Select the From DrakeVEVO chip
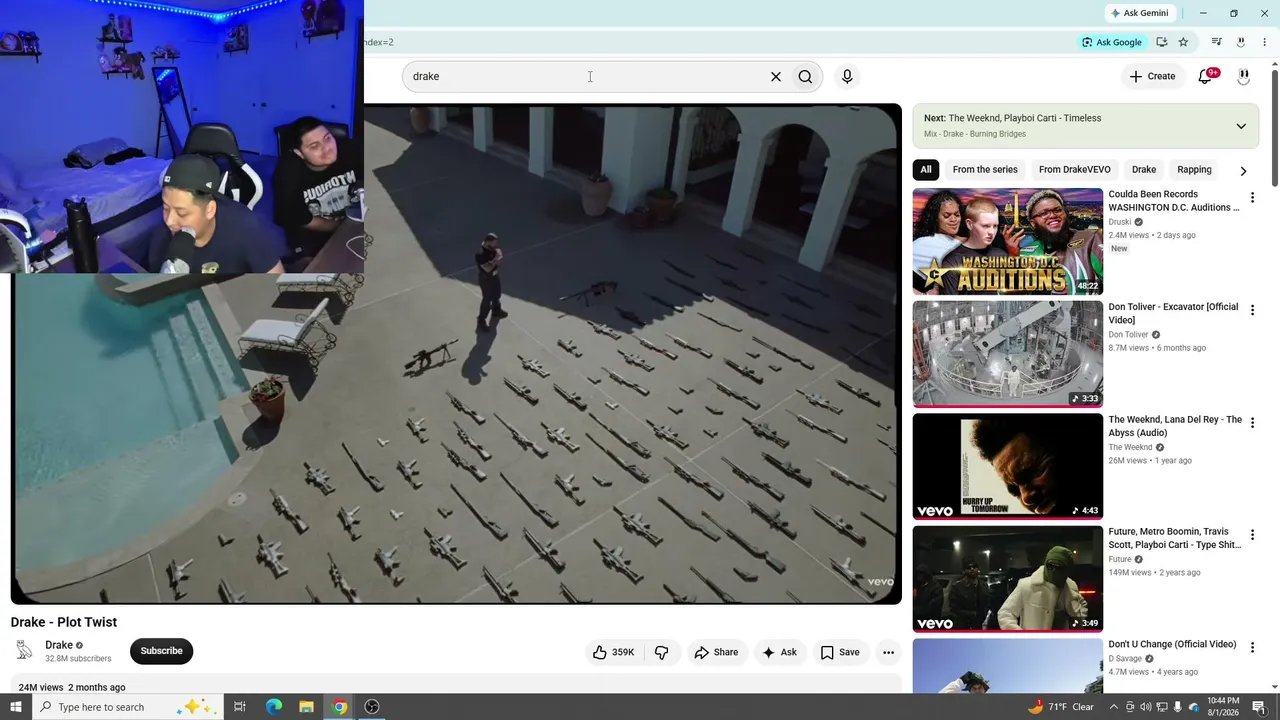The height and width of the screenshot is (720, 1280). pos(1074,170)
